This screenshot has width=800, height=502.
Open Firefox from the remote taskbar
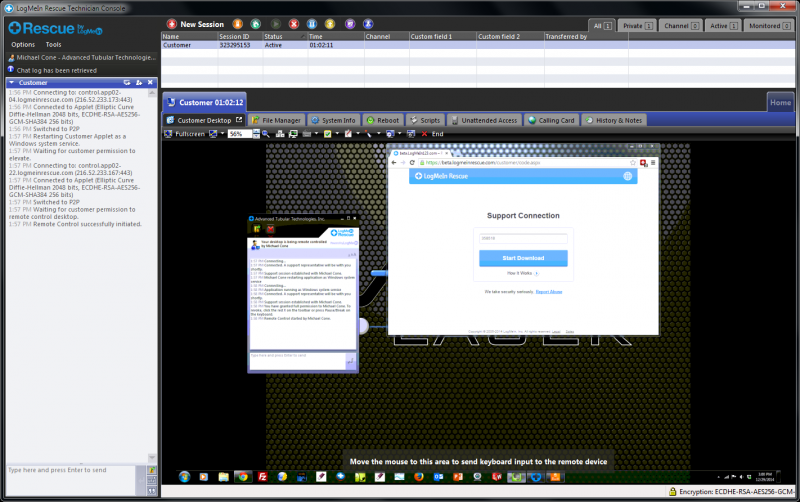[419, 476]
